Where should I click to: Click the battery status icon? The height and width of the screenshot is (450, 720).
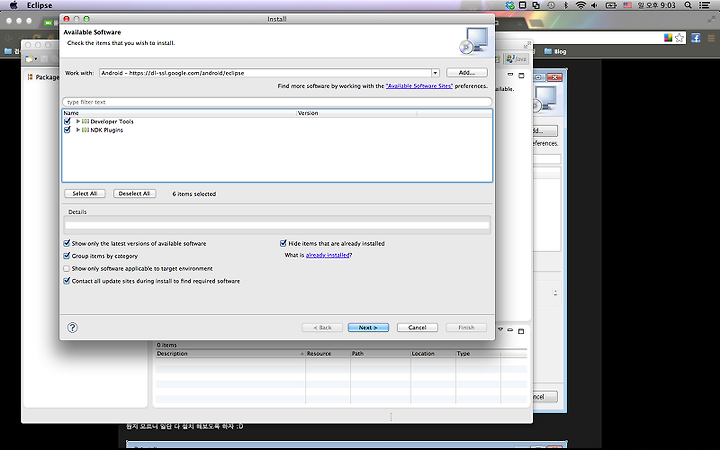coord(611,6)
